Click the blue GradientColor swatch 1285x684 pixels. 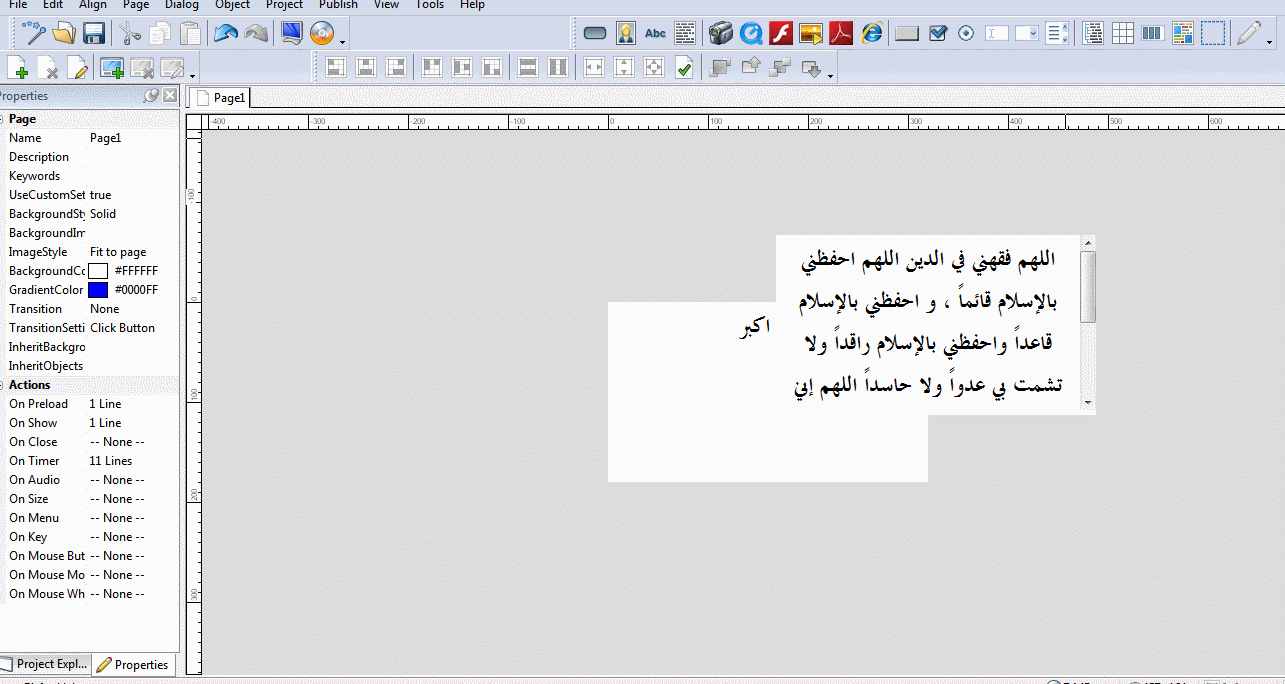coord(98,290)
